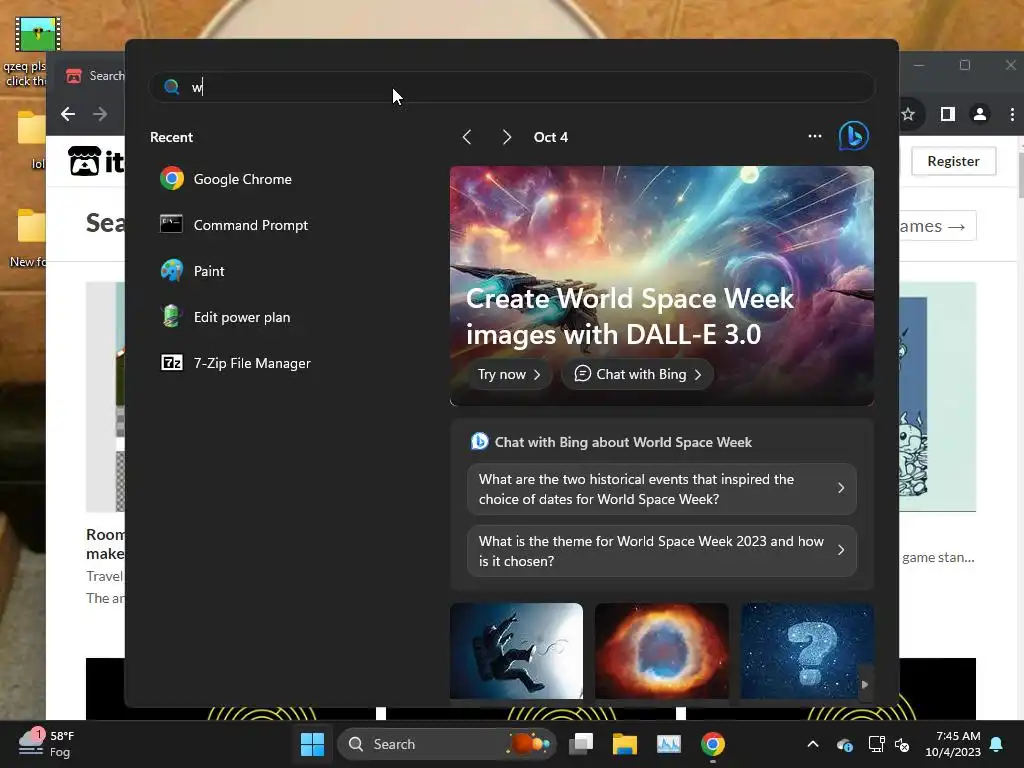Open Edit power plan from Recent
This screenshot has width=1024, height=768.
[225, 317]
